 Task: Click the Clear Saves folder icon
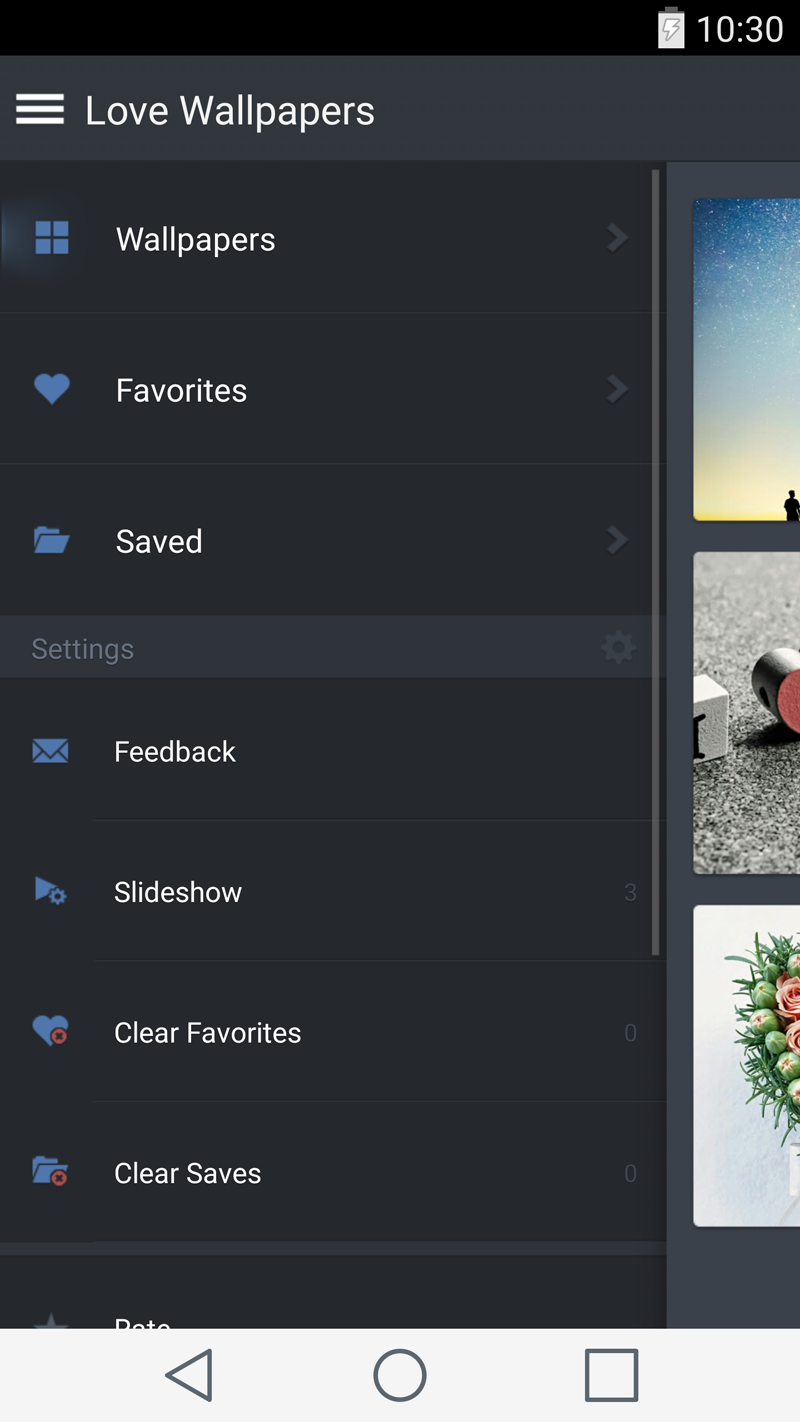tap(50, 1172)
